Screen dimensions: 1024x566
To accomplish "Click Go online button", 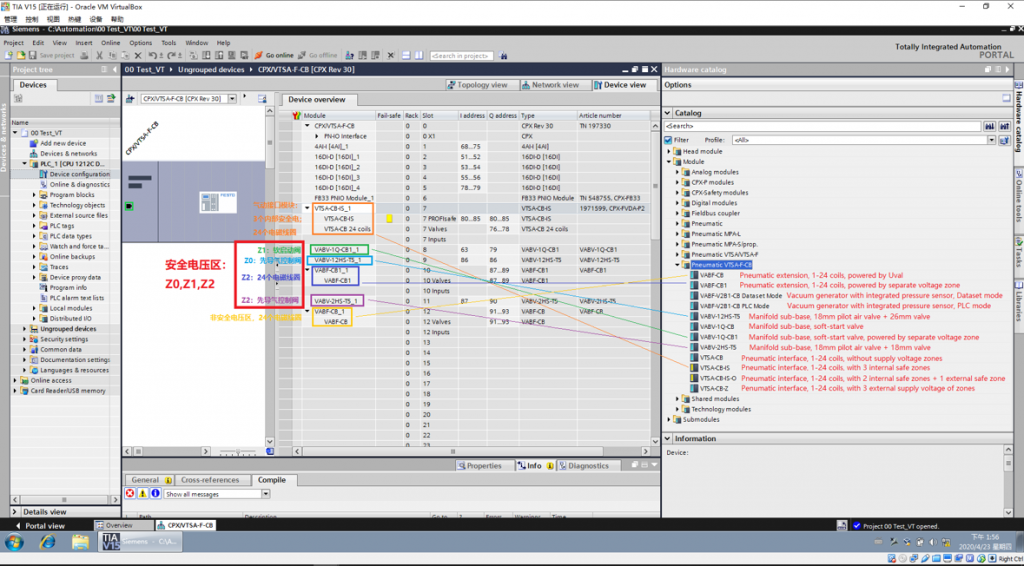I will (x=274, y=55).
